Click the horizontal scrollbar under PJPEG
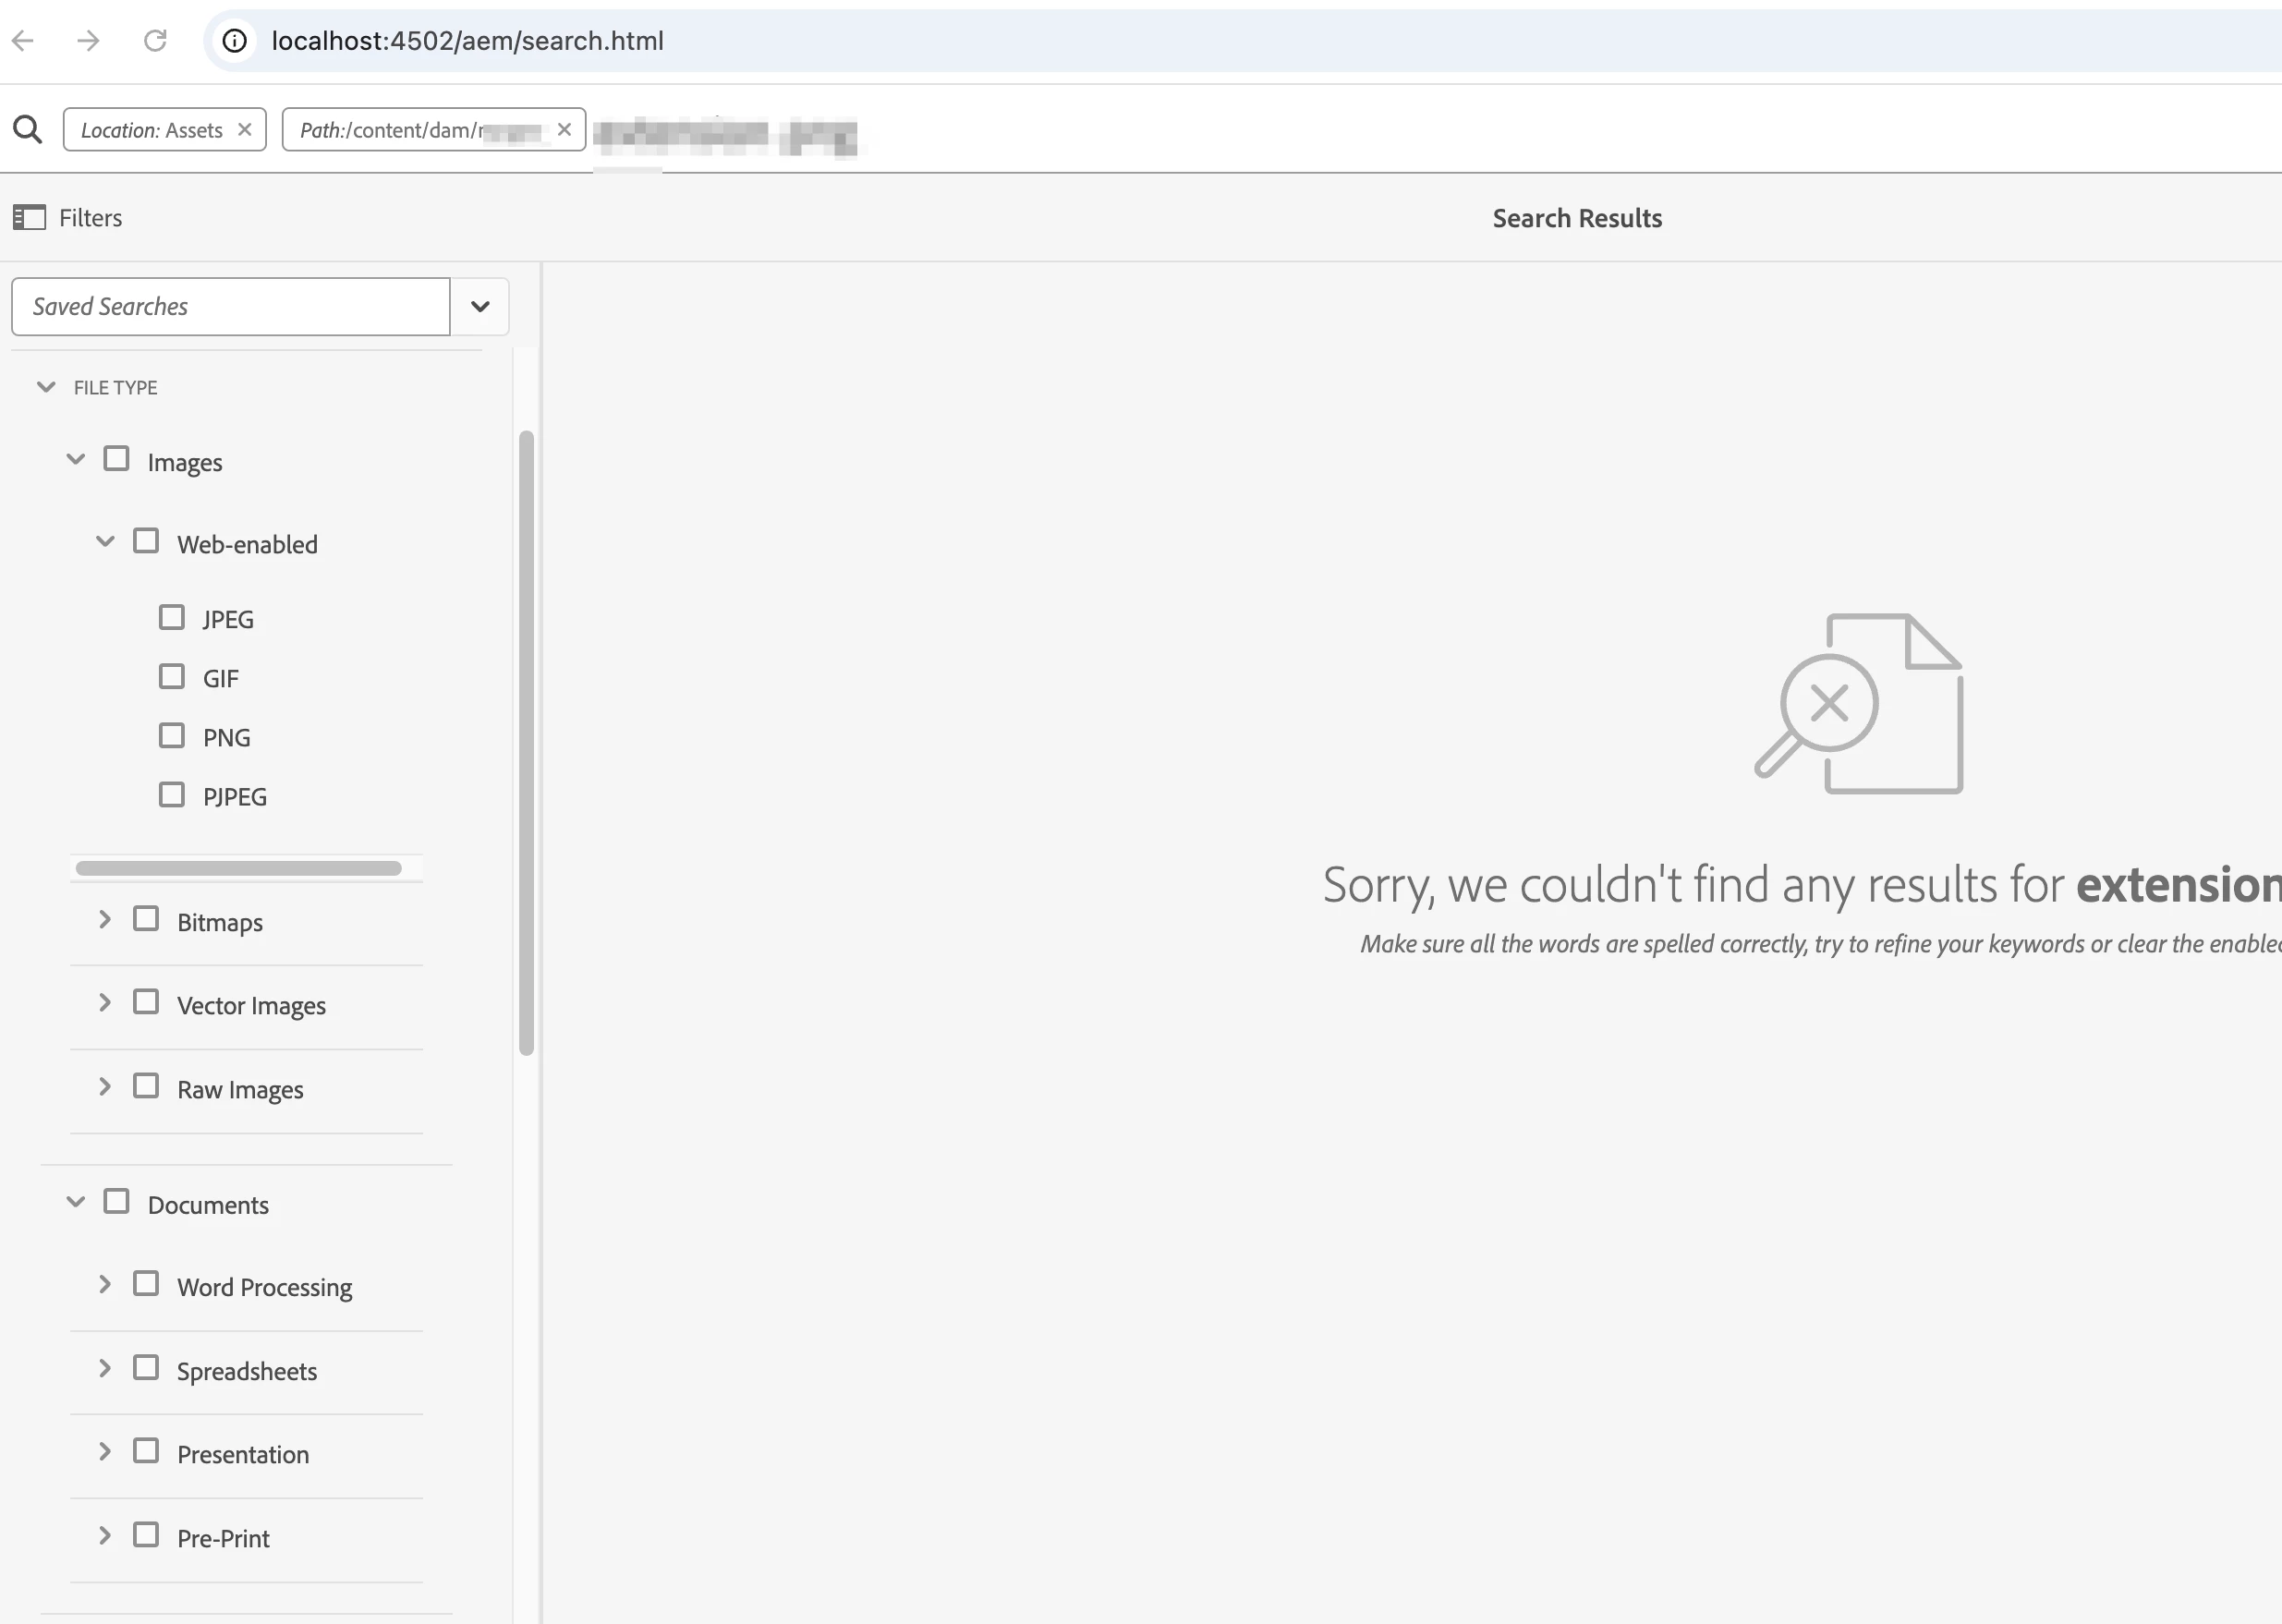The width and height of the screenshot is (2282, 1624). (239, 868)
